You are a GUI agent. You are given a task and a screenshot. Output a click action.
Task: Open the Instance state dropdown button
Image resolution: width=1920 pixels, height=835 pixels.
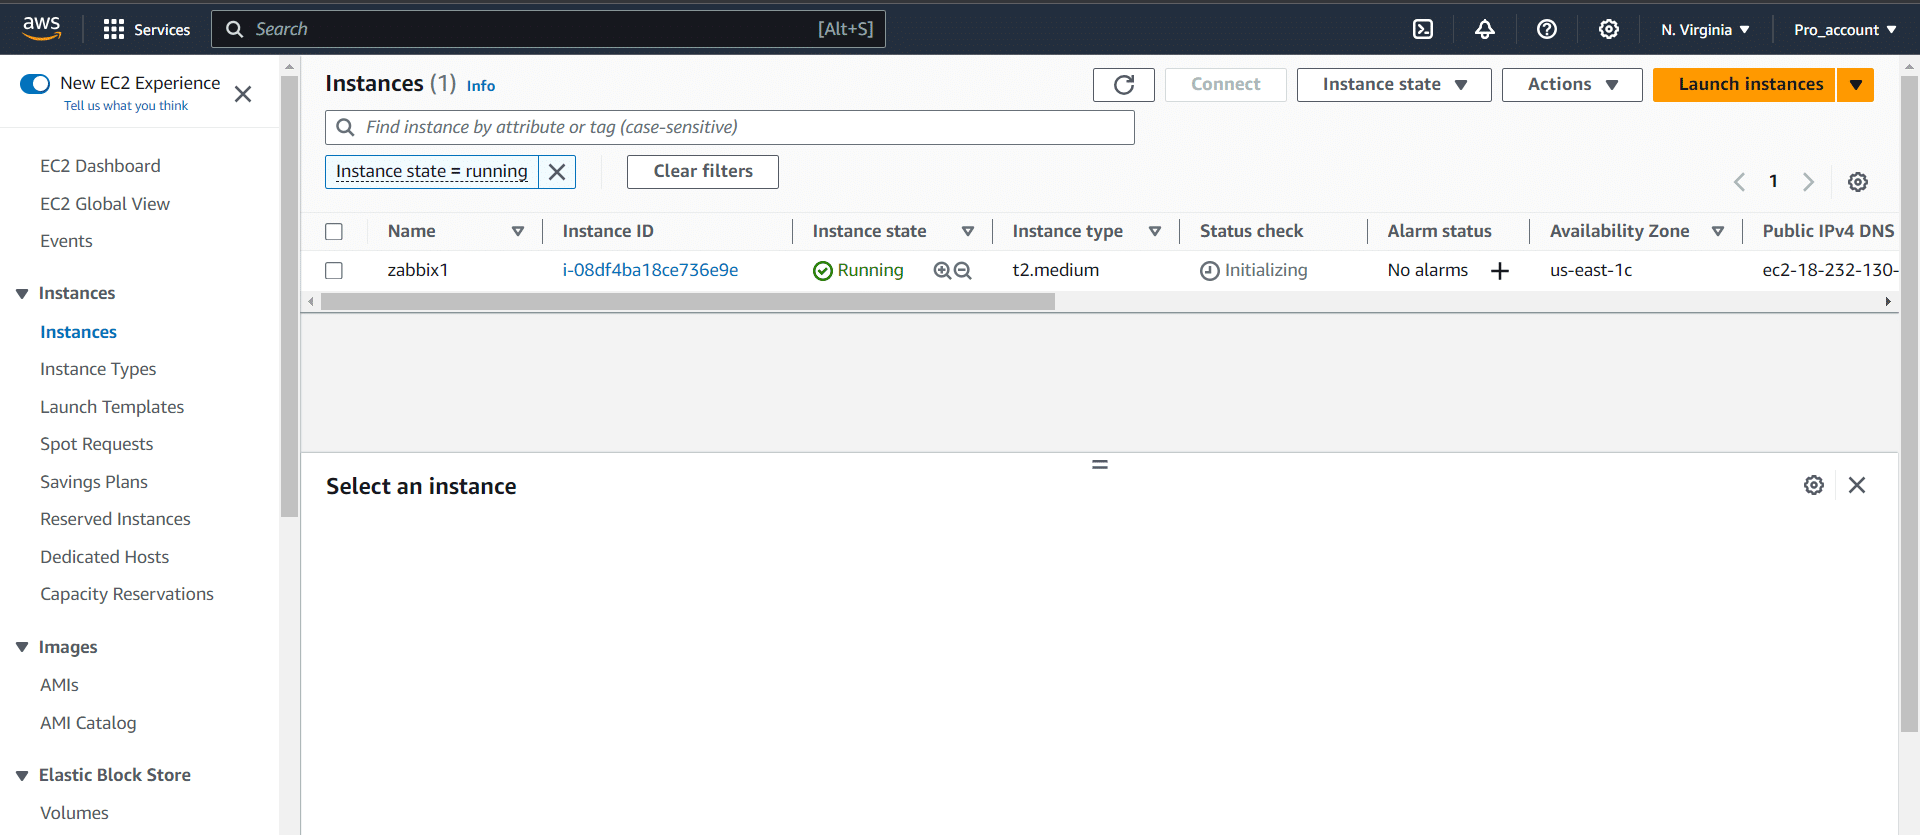coord(1394,85)
